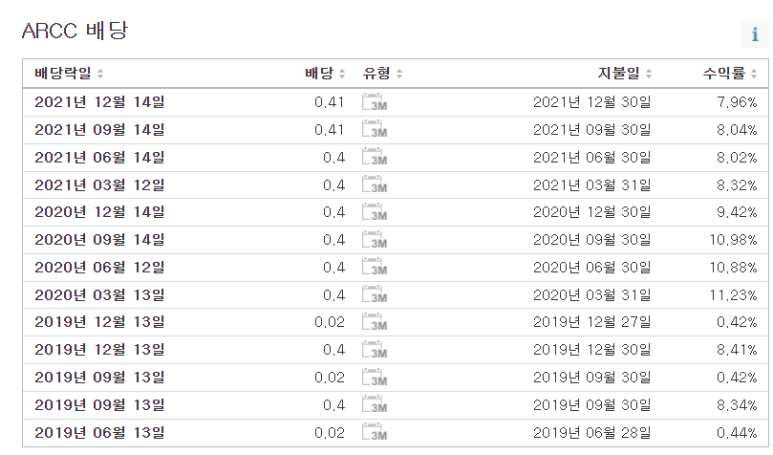Click 3M icon in row with 8.34% yield
Screen dimensions: 773x455
[x=374, y=405]
